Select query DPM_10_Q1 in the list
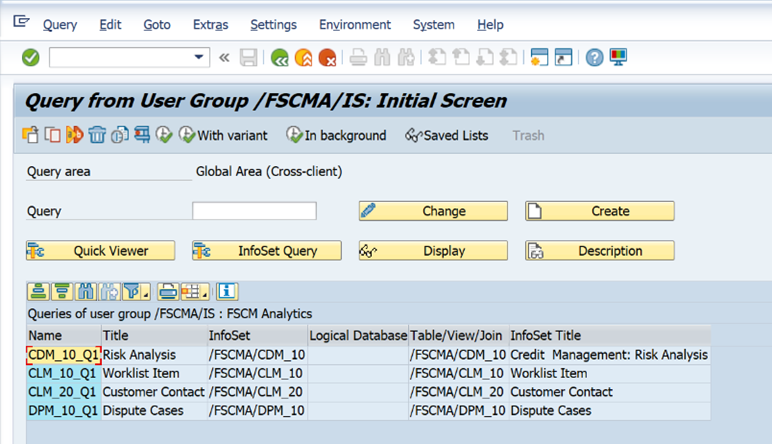This screenshot has width=772, height=444. coord(64,411)
